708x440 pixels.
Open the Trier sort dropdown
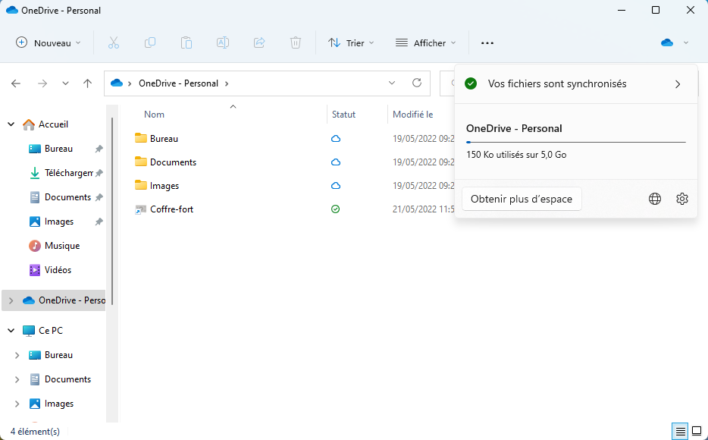(352, 43)
